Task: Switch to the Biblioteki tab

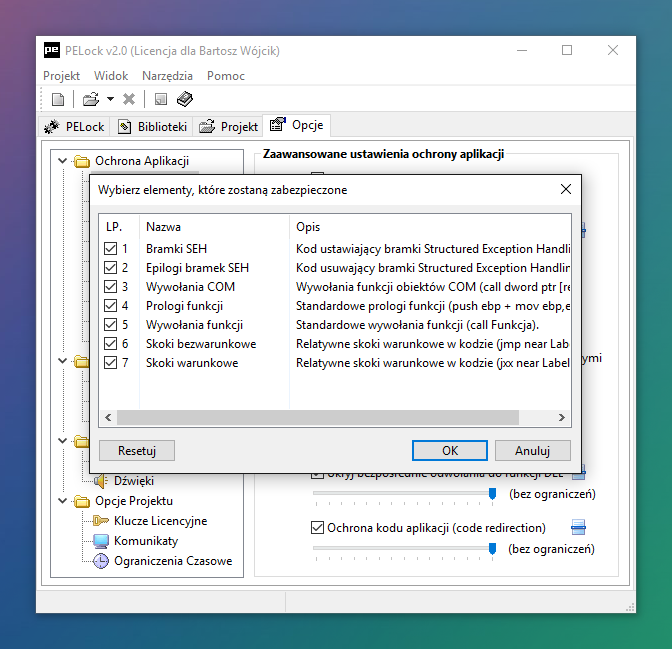Action: (x=152, y=126)
